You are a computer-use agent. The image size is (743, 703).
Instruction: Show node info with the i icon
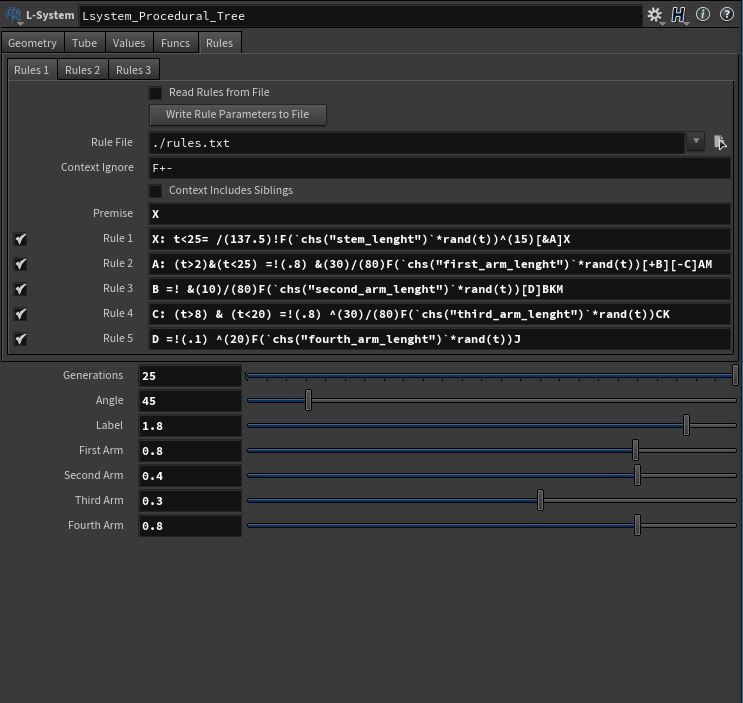(703, 15)
